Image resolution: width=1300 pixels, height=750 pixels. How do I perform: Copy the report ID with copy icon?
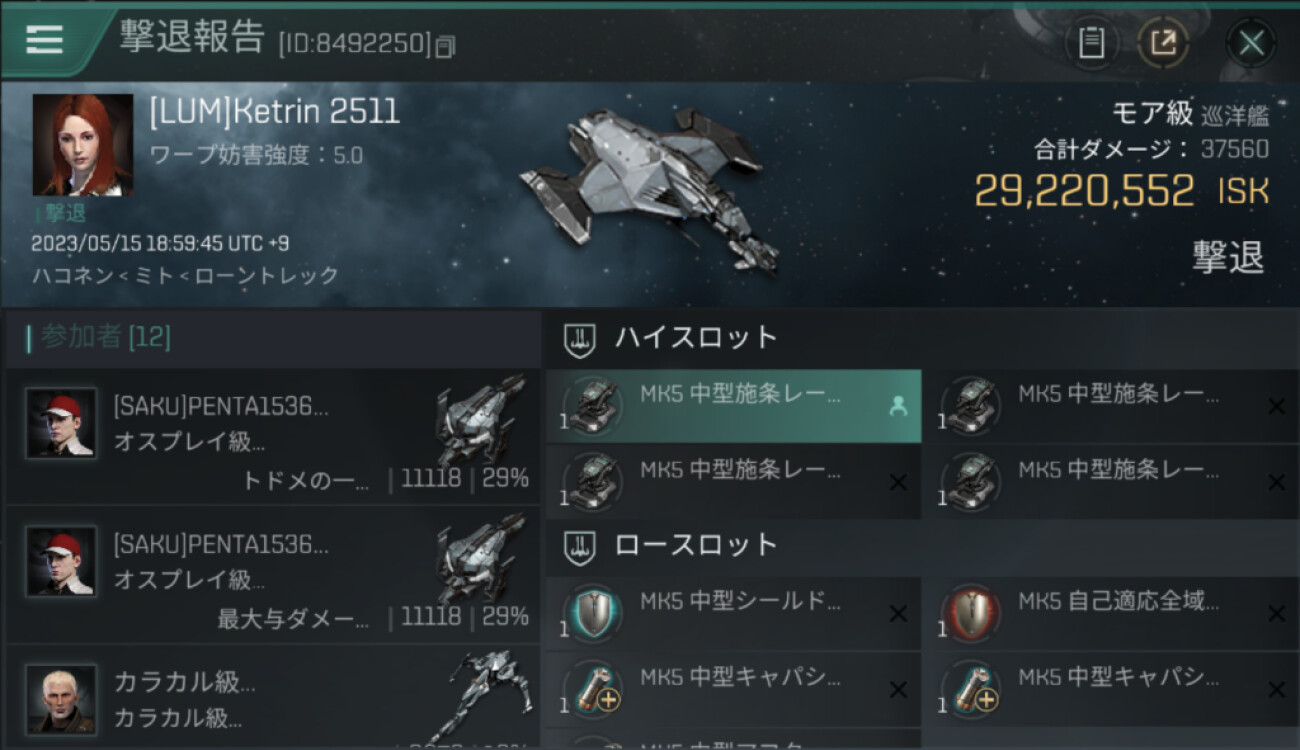pyautogui.click(x=446, y=46)
